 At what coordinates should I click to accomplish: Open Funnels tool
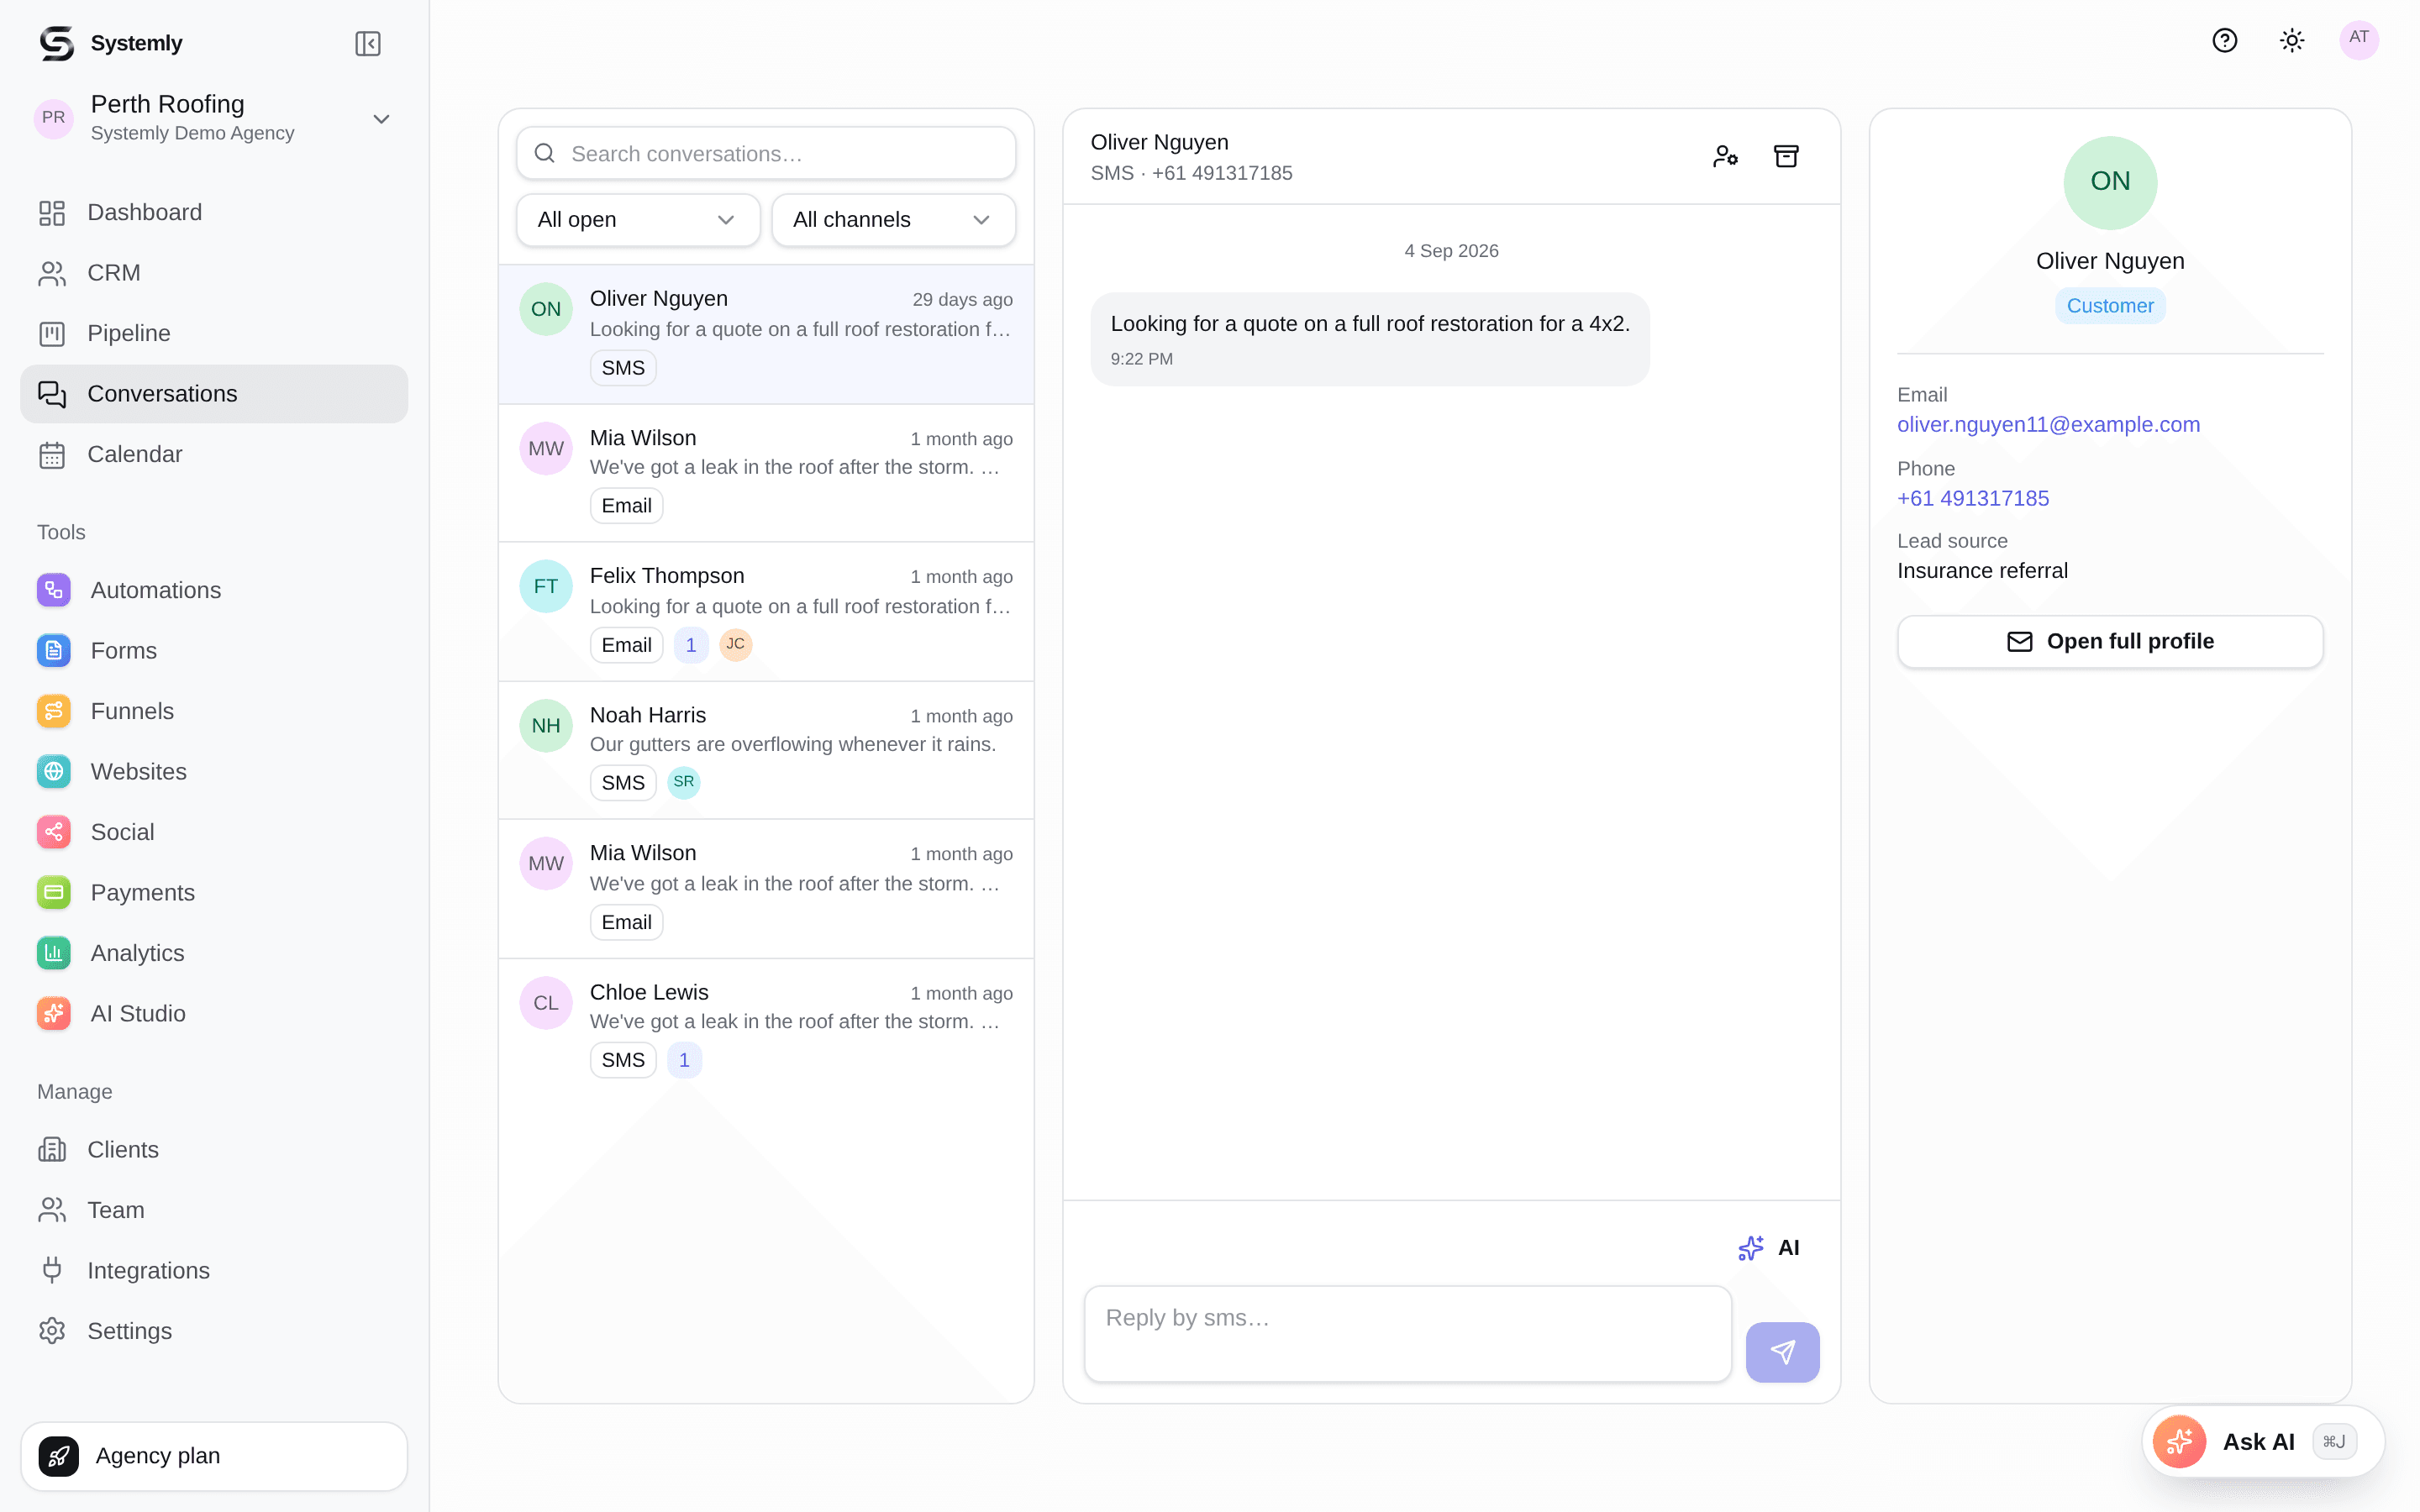click(x=214, y=711)
